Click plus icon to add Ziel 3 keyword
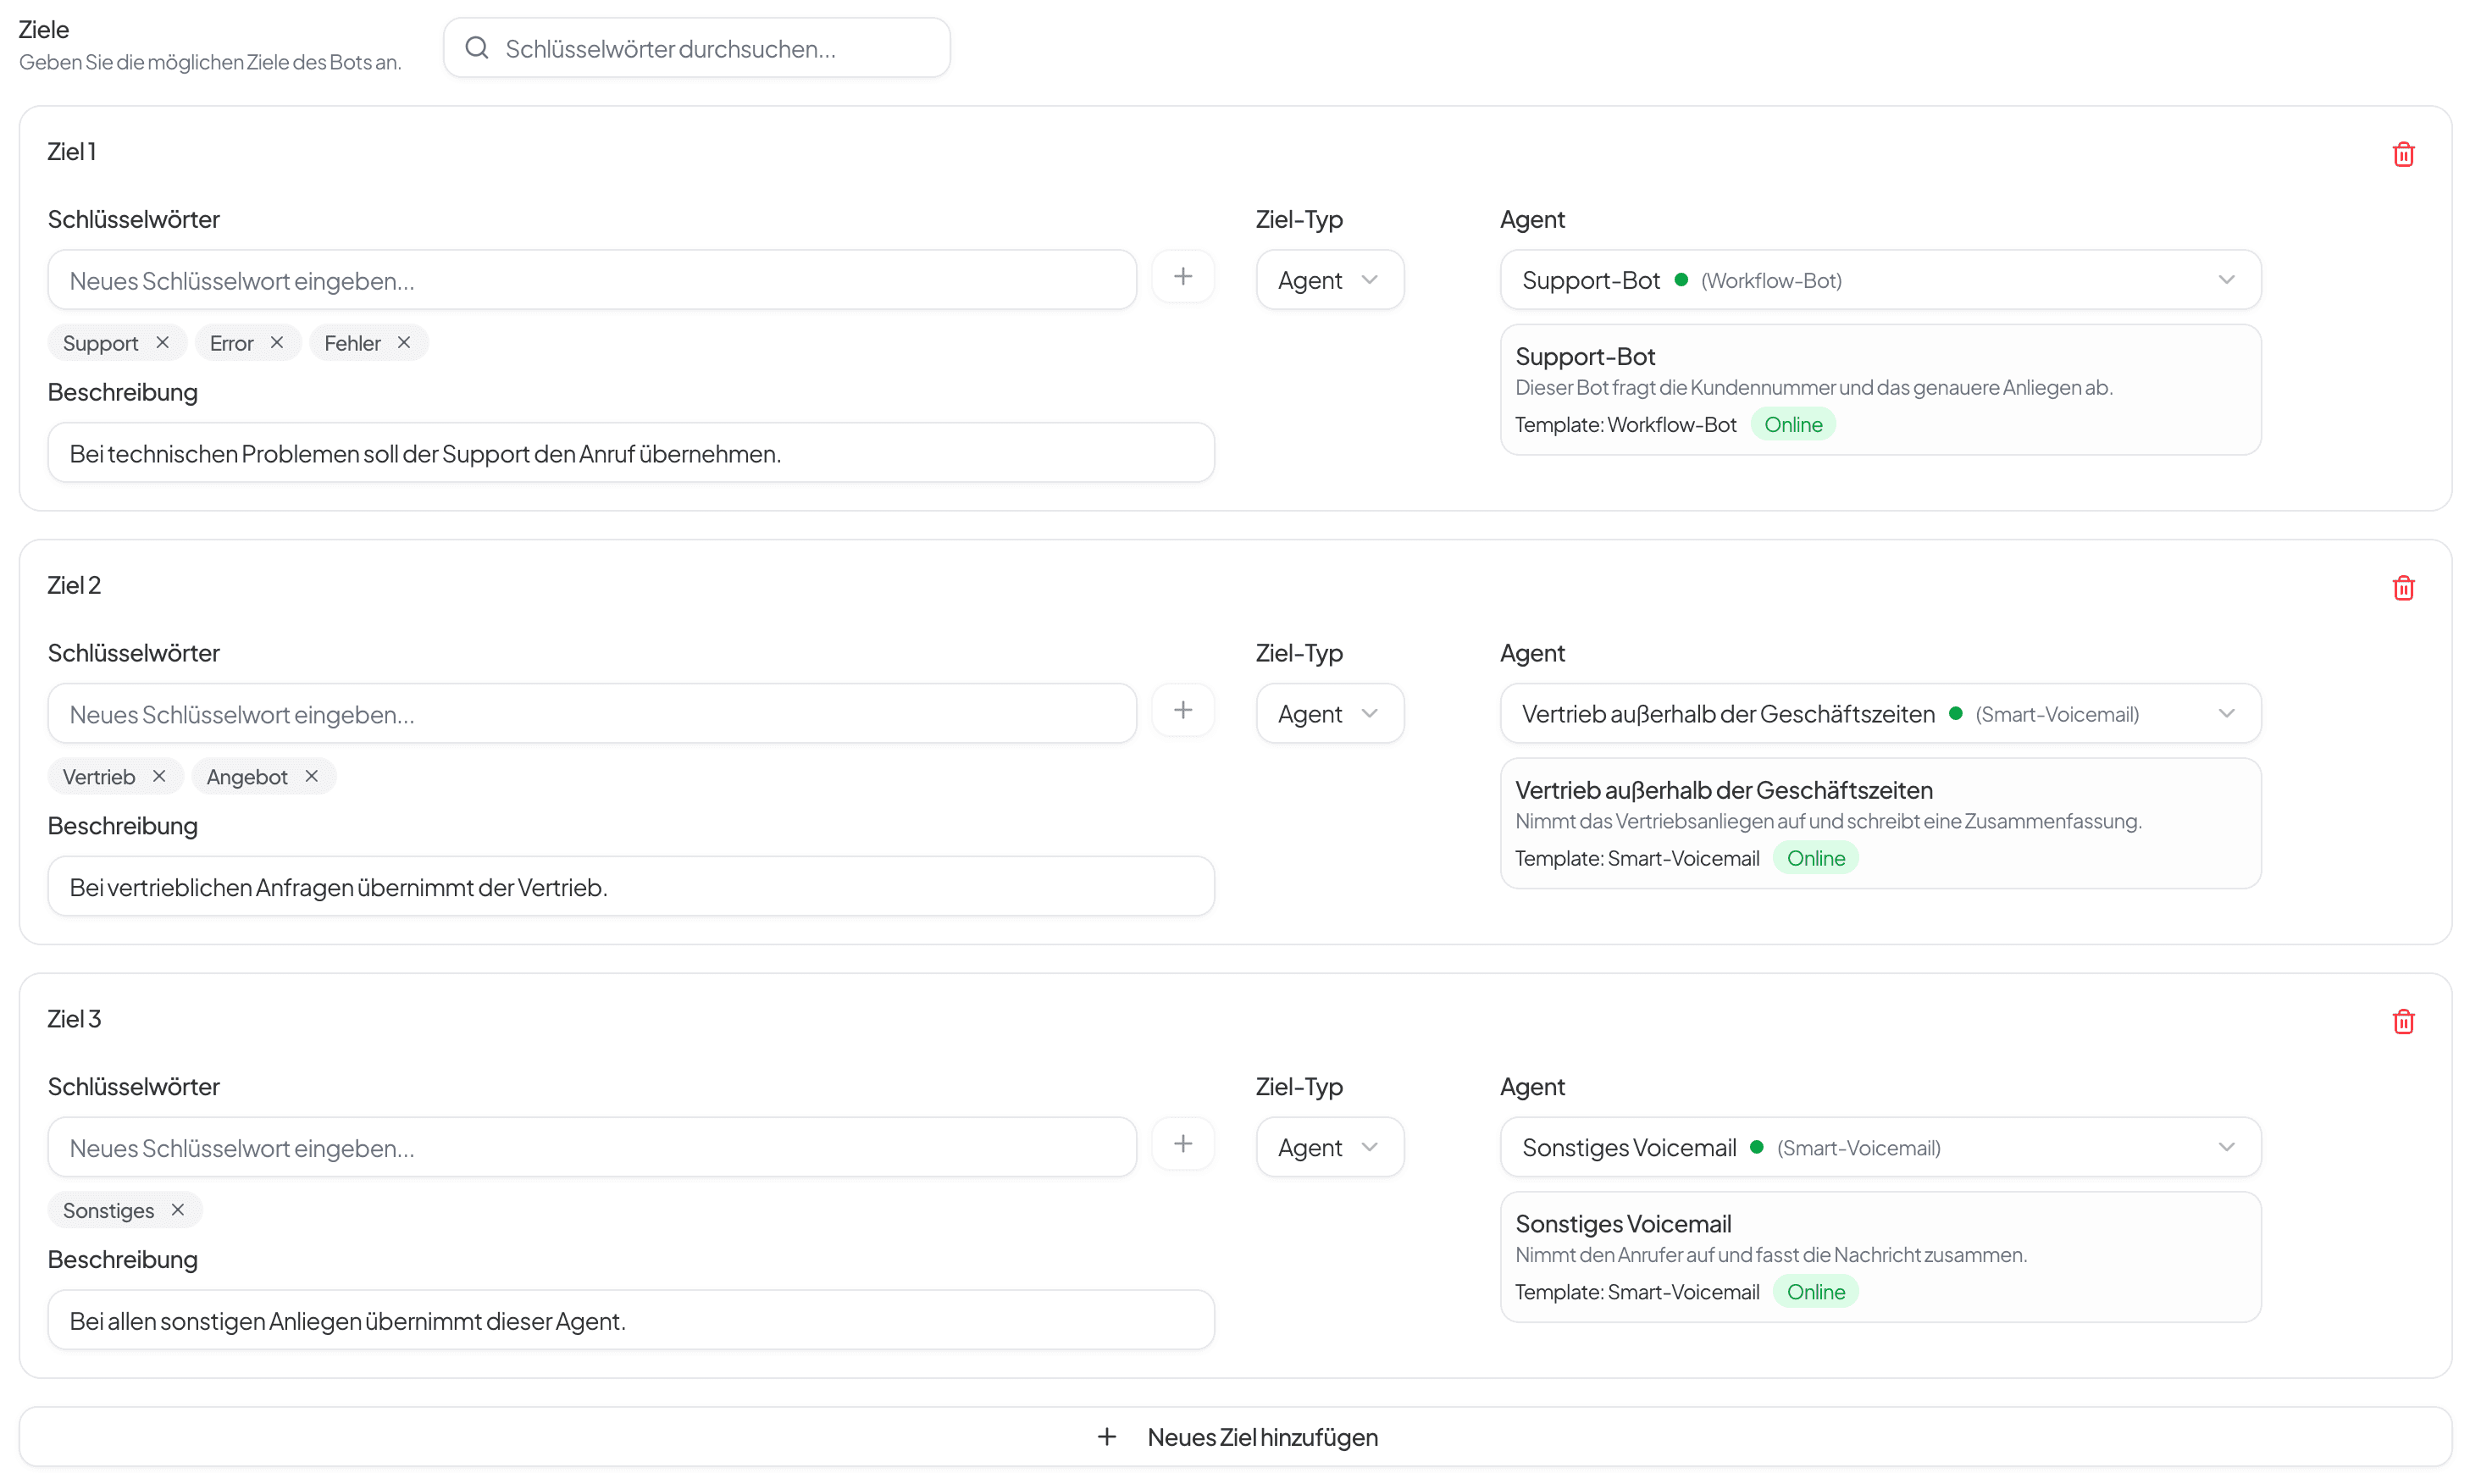Viewport: 2470px width, 1484px height. coord(1182,1144)
